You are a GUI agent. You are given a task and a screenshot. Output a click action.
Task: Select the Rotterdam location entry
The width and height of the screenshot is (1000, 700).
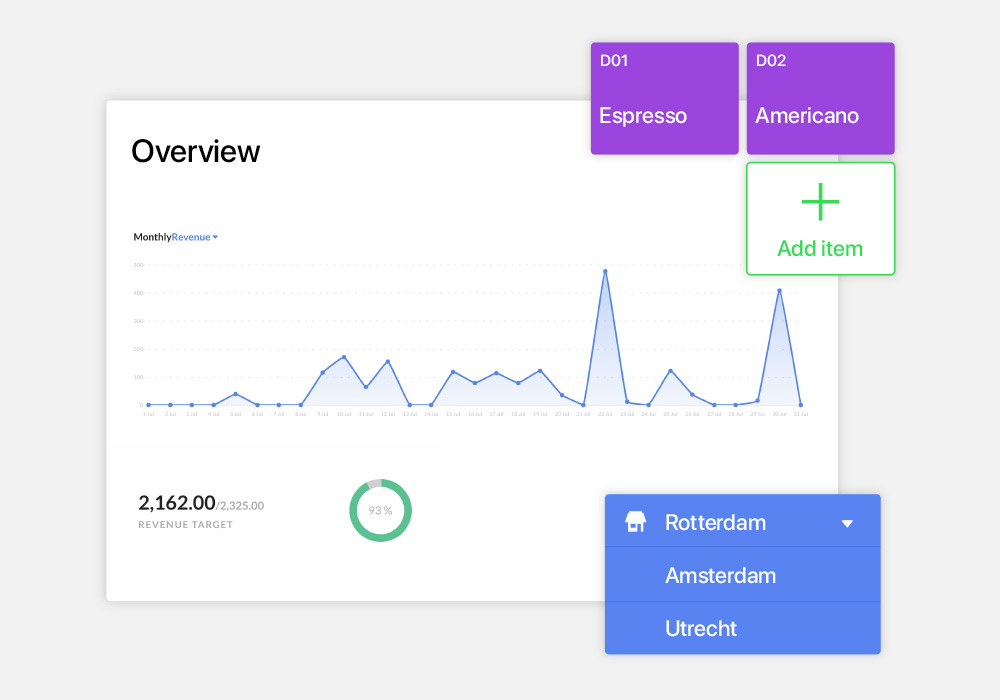pyautogui.click(x=715, y=522)
